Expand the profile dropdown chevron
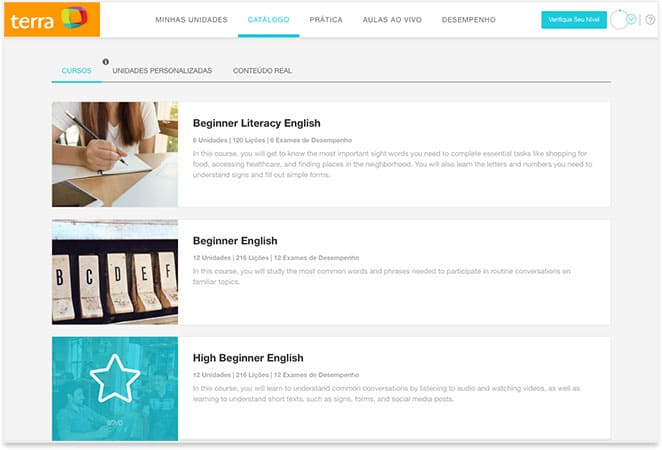This screenshot has width=662, height=450. 632,20
